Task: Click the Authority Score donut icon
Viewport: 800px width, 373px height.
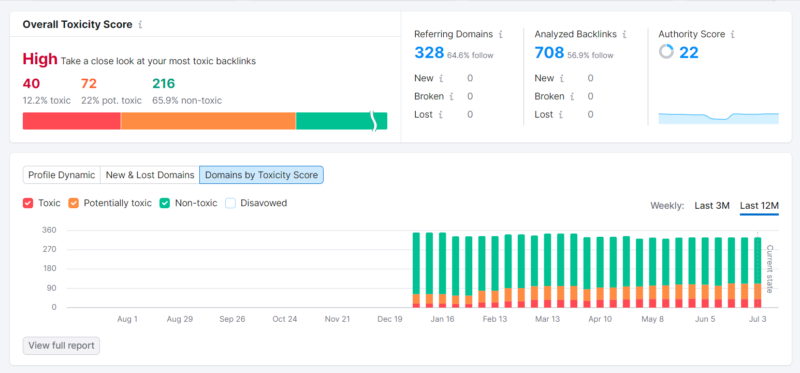Action: click(x=666, y=52)
